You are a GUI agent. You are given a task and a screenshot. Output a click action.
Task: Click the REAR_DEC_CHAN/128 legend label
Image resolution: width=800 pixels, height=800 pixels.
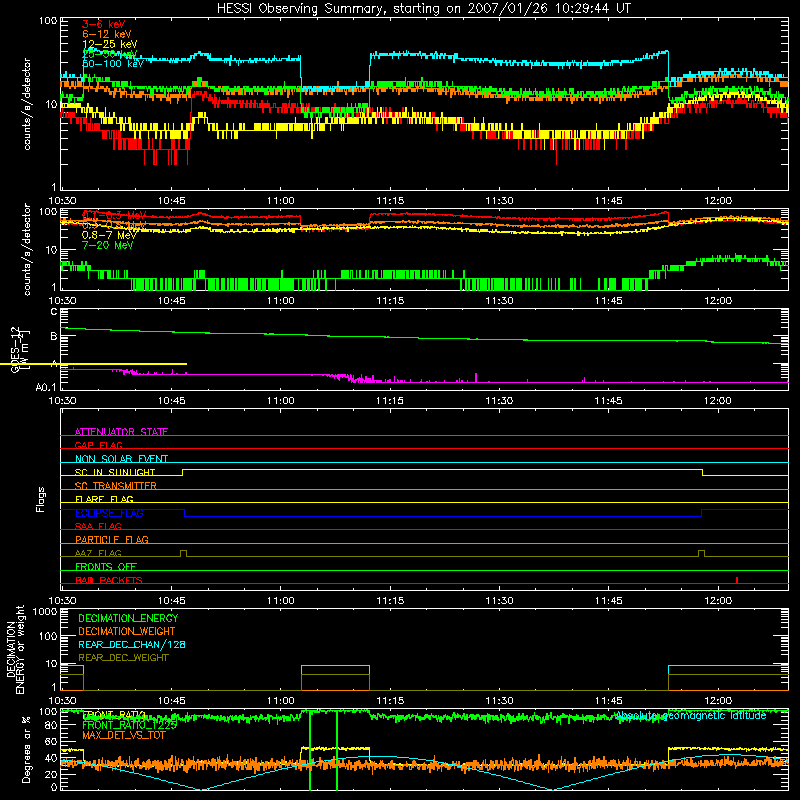coord(132,644)
